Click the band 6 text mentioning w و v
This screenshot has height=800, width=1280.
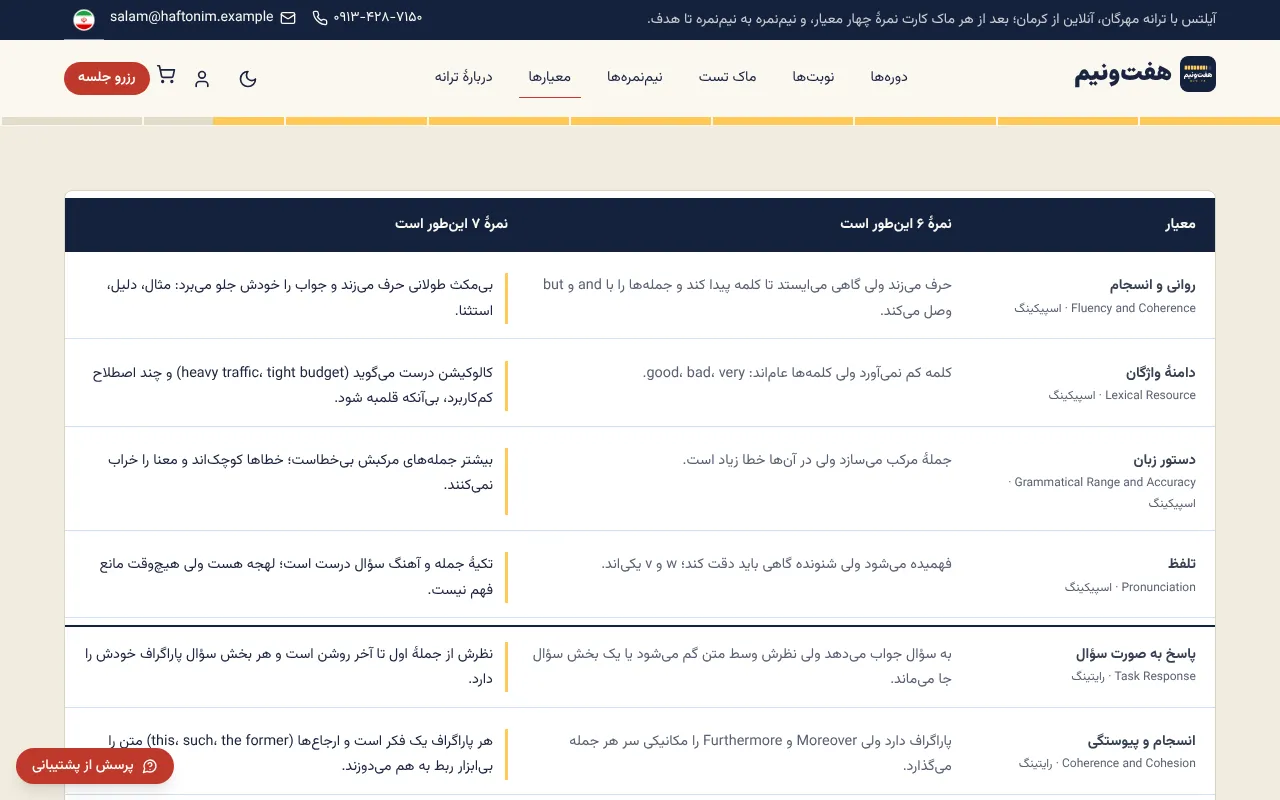(x=777, y=564)
